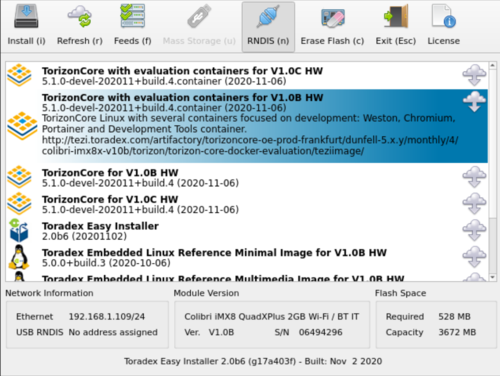Click the module version V1.0B value
Image resolution: width=500 pixels, height=376 pixels.
(x=221, y=332)
